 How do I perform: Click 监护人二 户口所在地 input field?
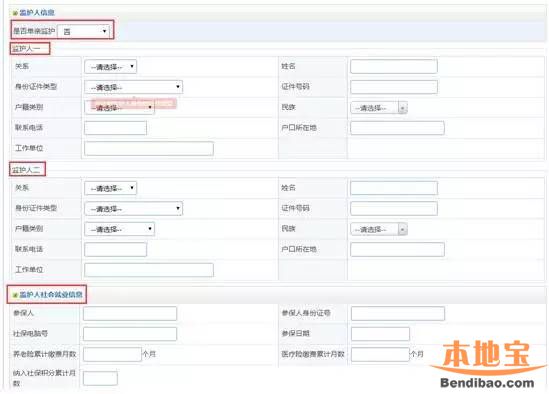[x=397, y=249]
